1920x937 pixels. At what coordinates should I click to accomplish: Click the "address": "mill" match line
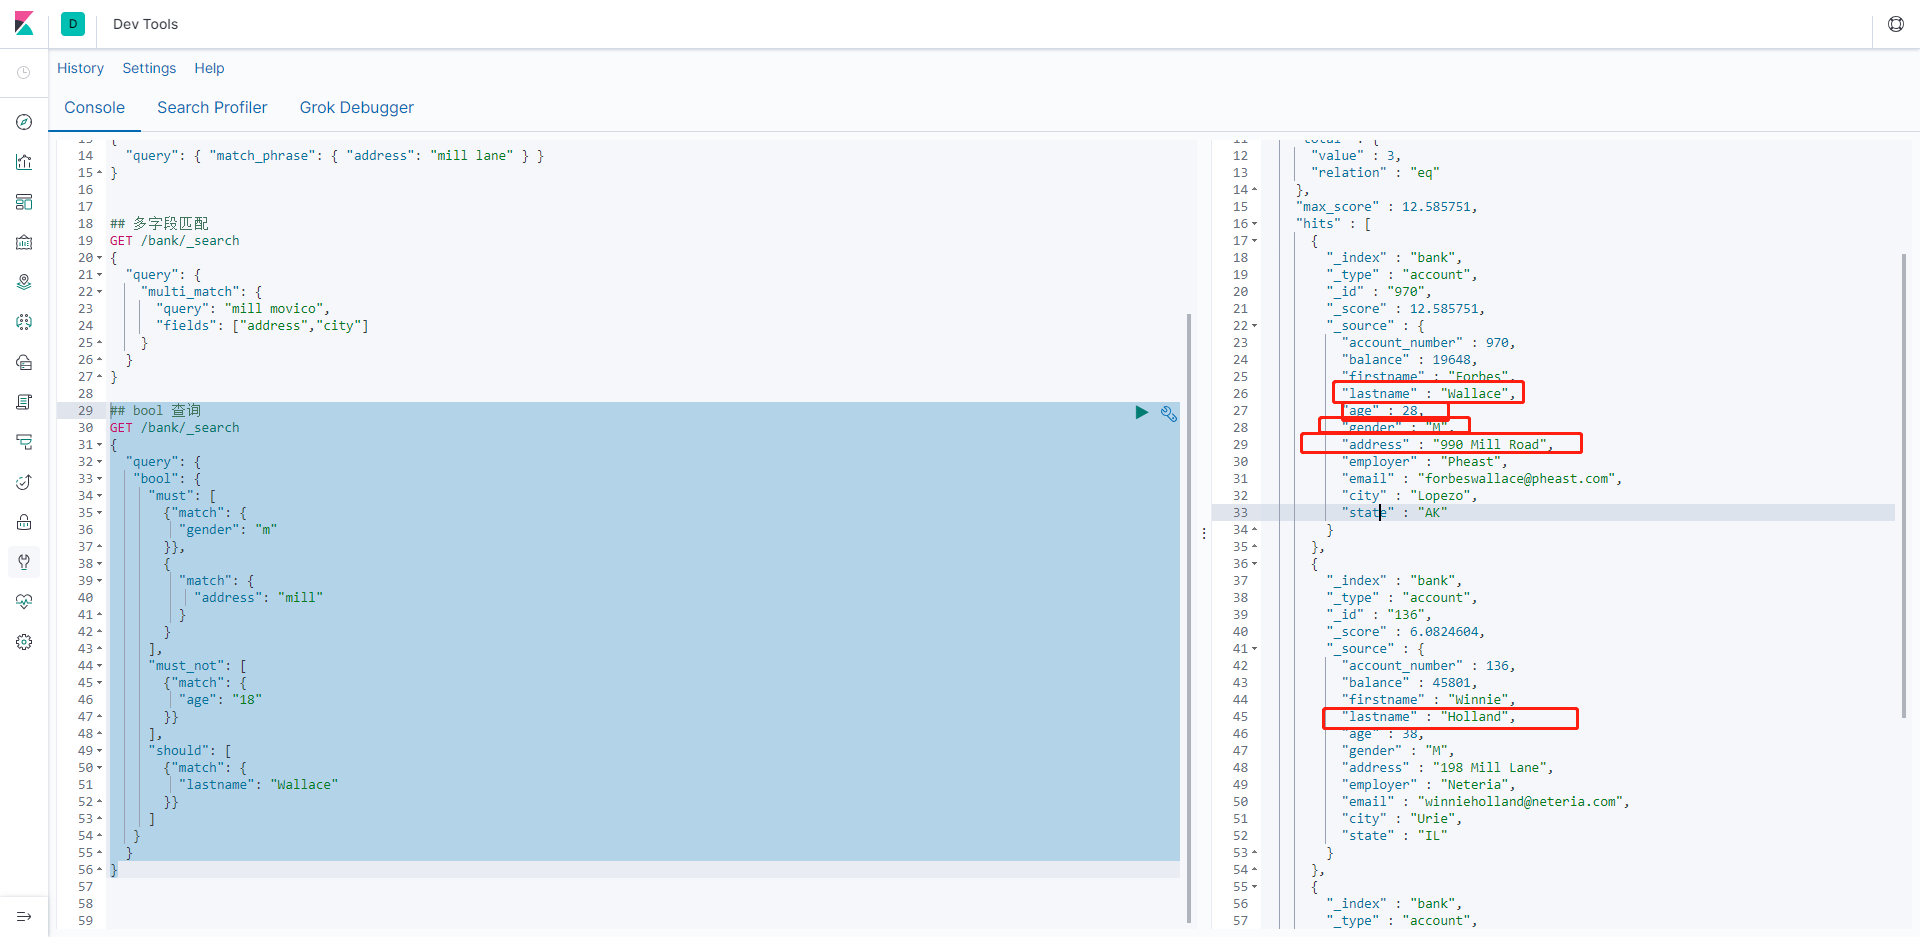(x=259, y=598)
